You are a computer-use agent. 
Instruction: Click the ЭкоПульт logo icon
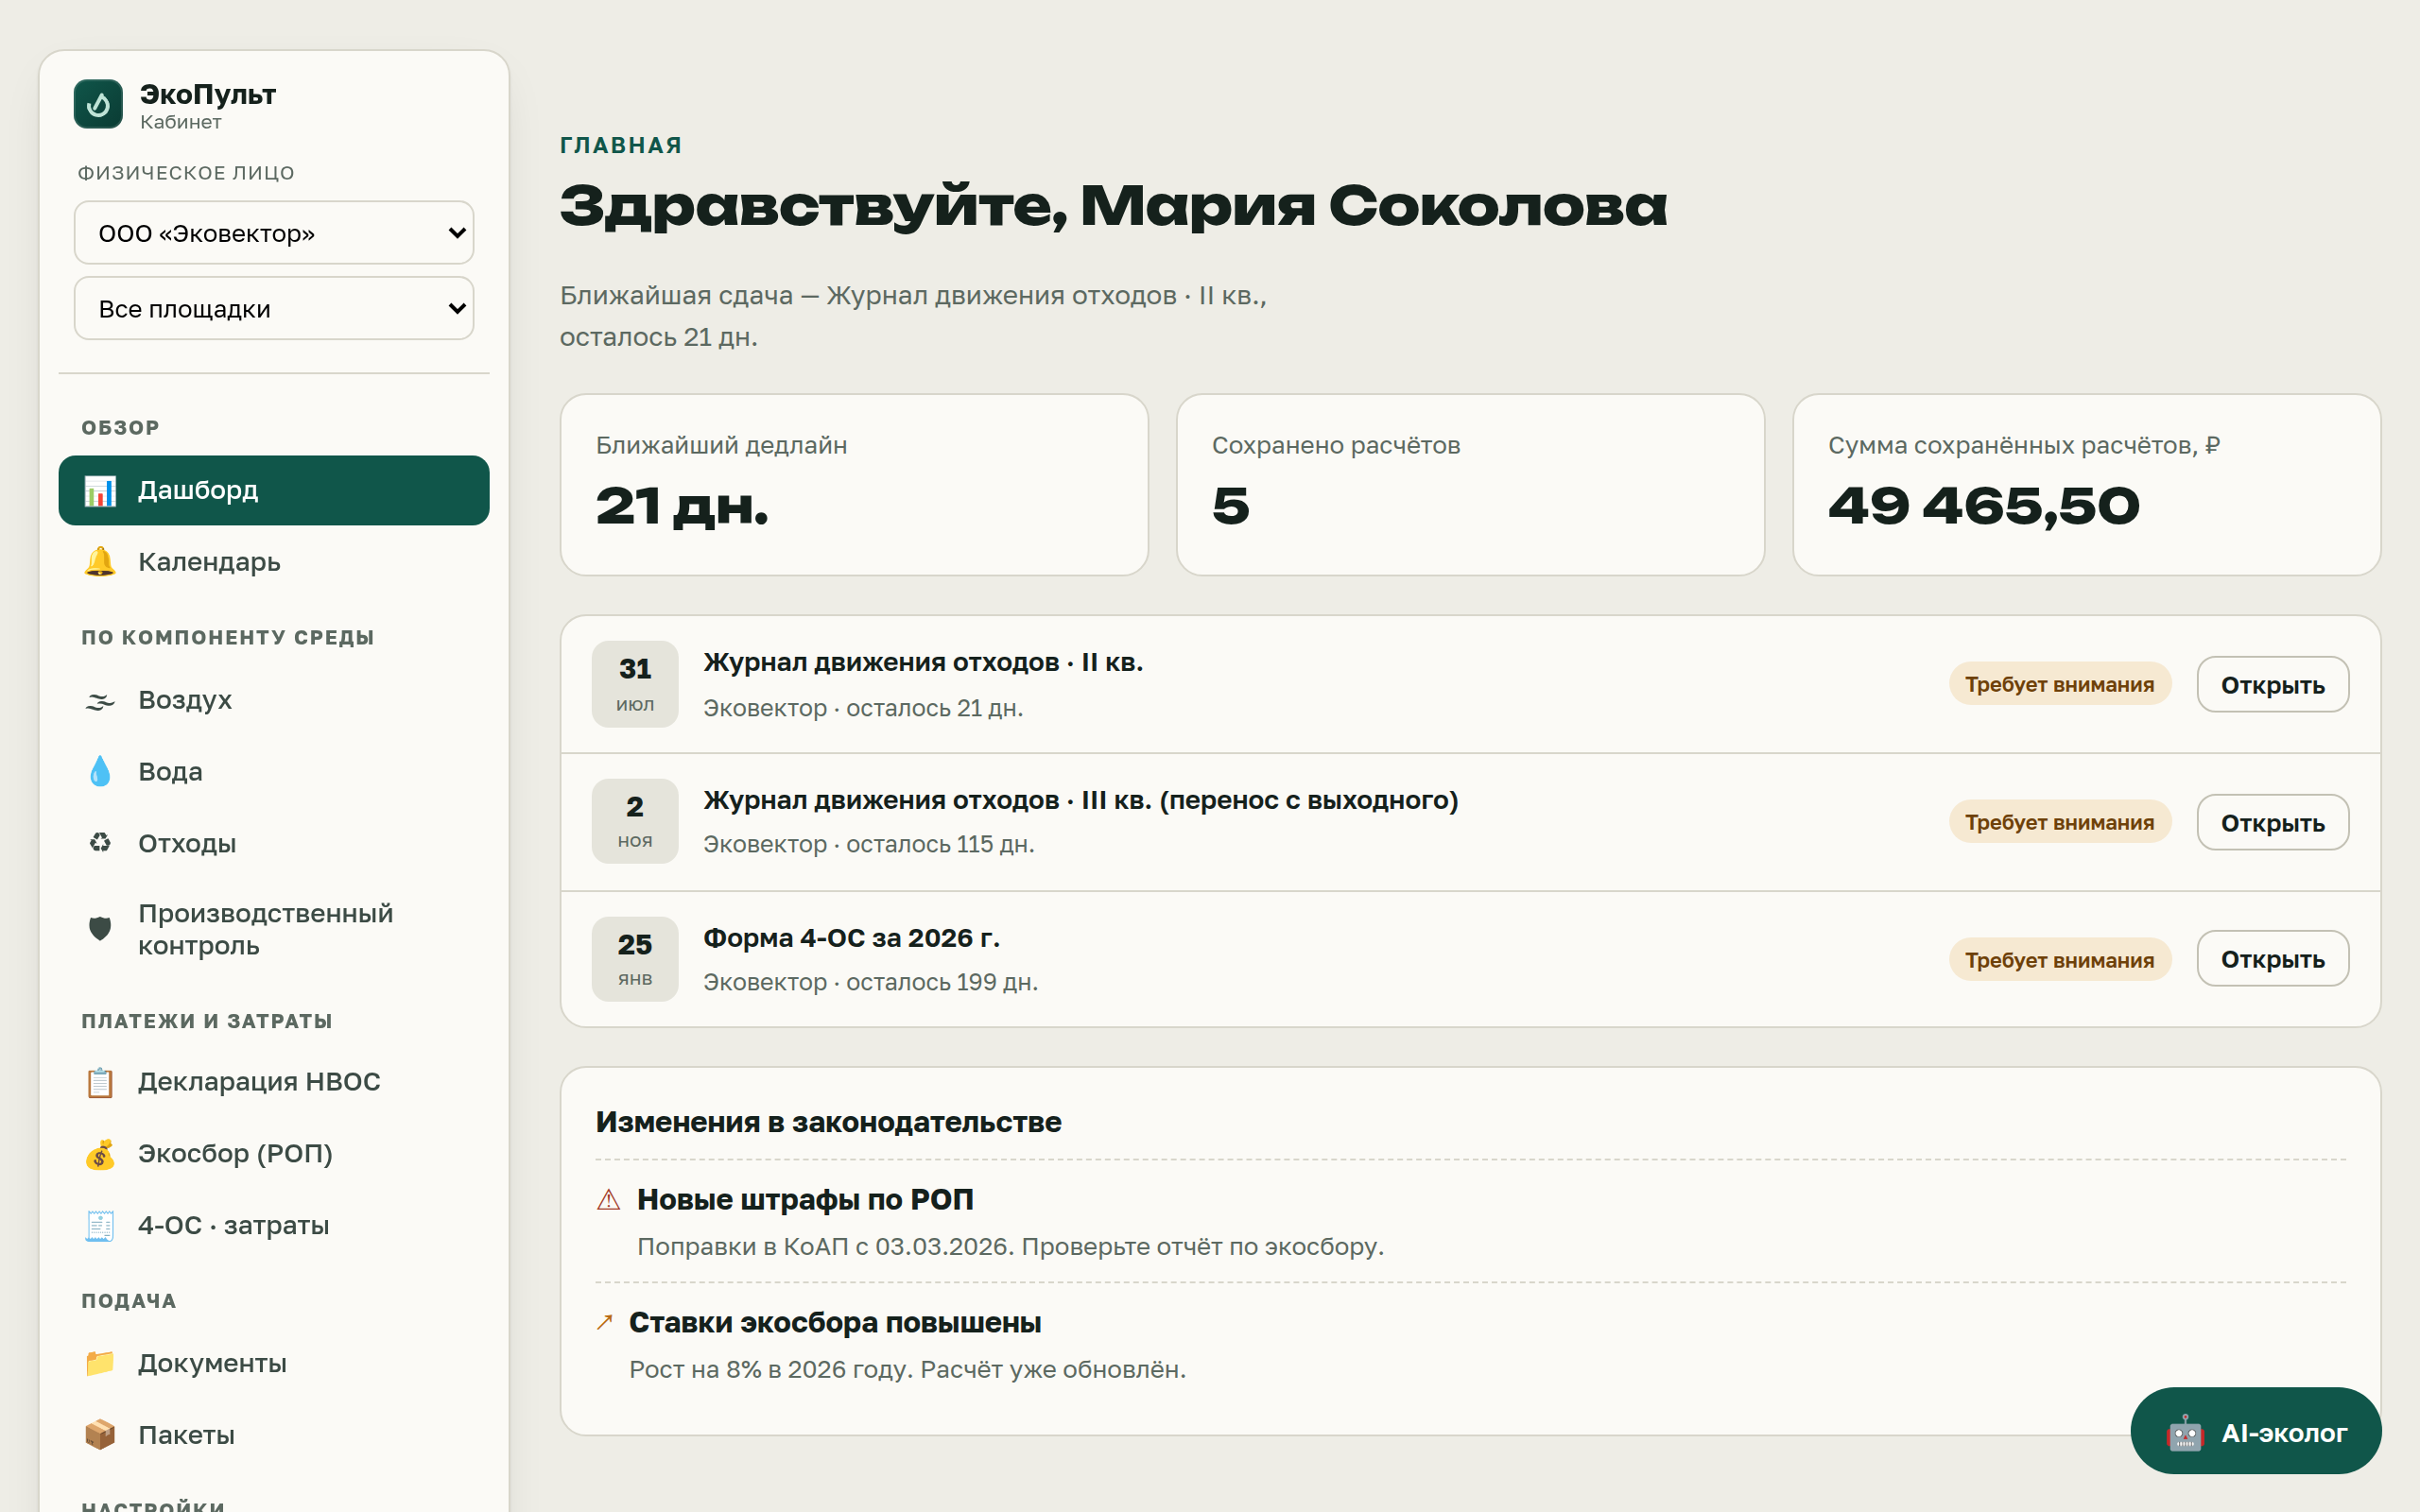point(98,104)
